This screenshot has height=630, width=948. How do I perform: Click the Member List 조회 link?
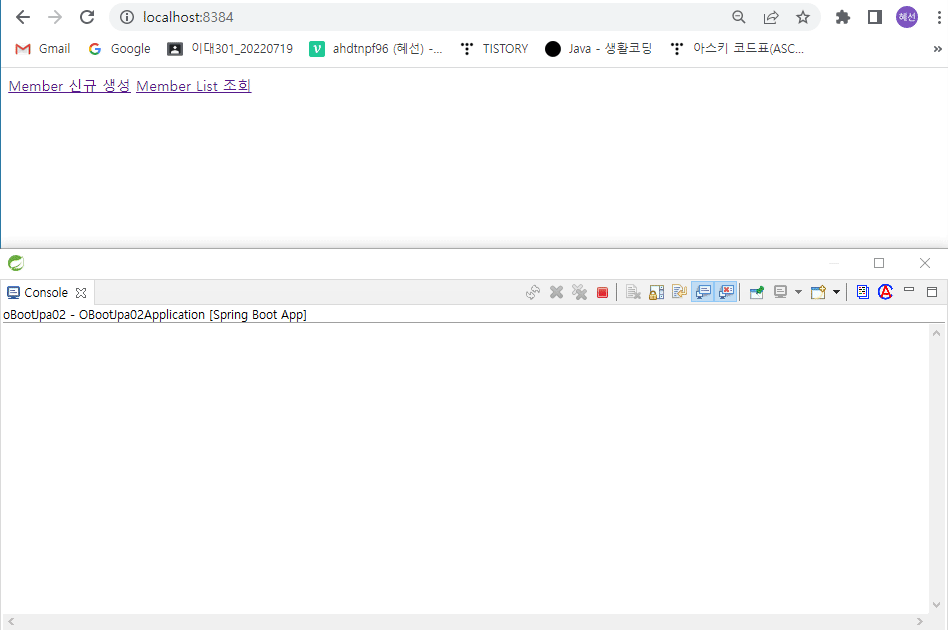pos(193,86)
